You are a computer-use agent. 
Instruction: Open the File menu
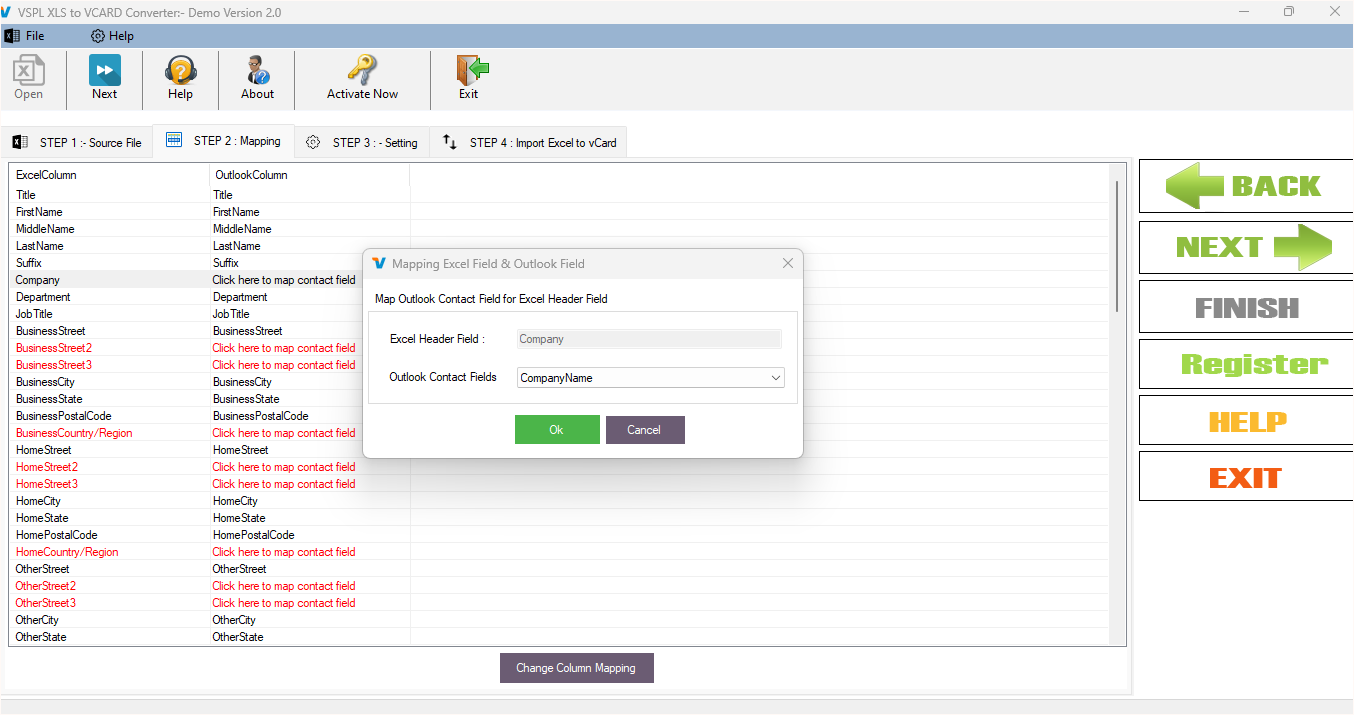pyautogui.click(x=25, y=36)
